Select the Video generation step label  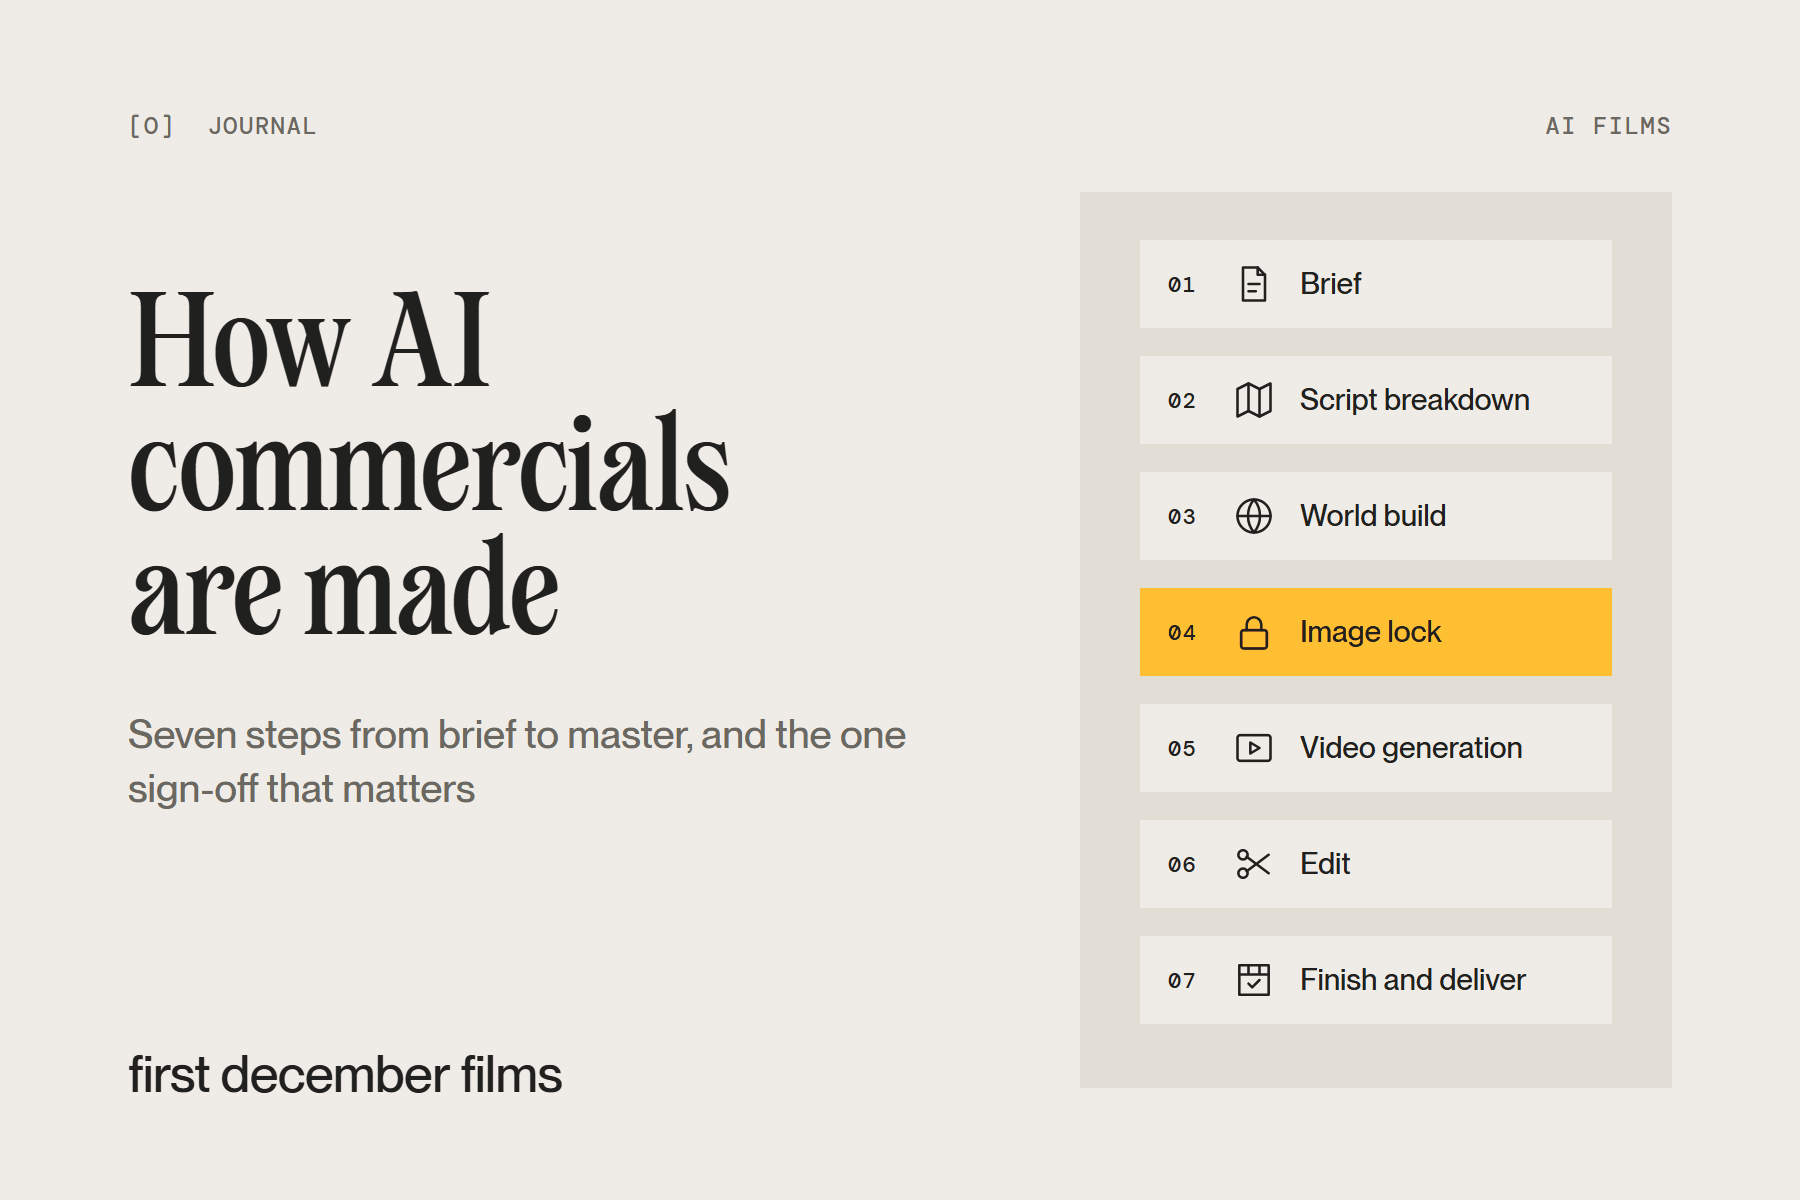click(x=1410, y=748)
